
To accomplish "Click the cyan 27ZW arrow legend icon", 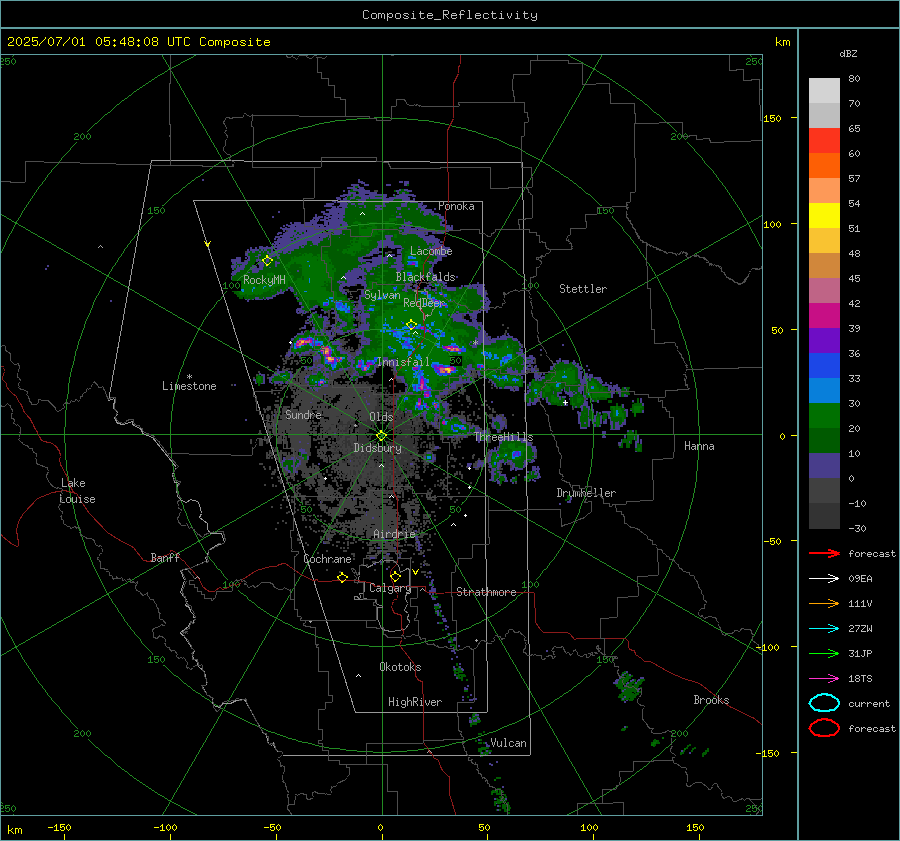I will (x=824, y=629).
